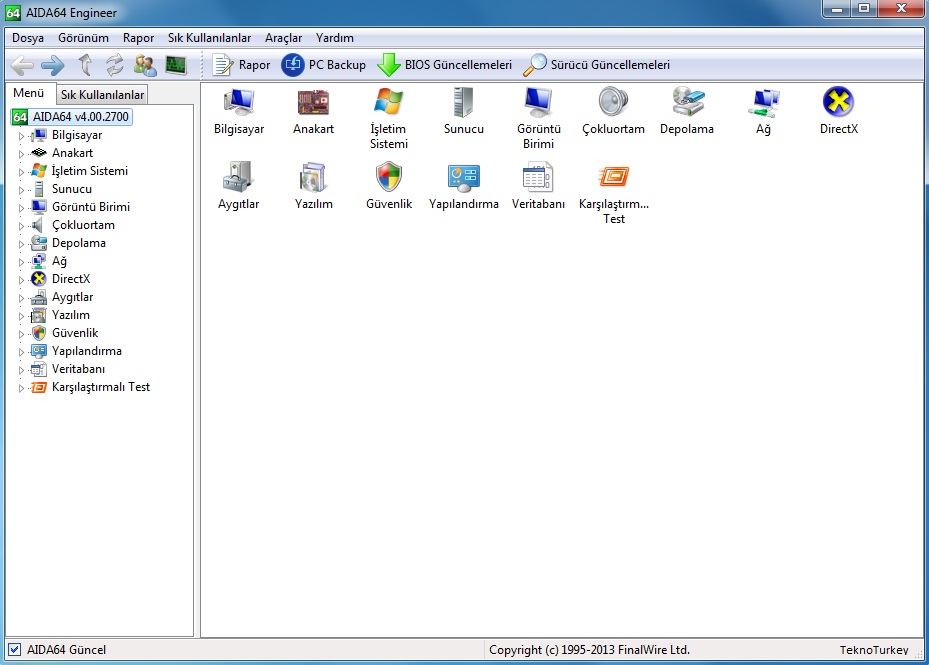Open the Araçlar menu

coord(283,38)
